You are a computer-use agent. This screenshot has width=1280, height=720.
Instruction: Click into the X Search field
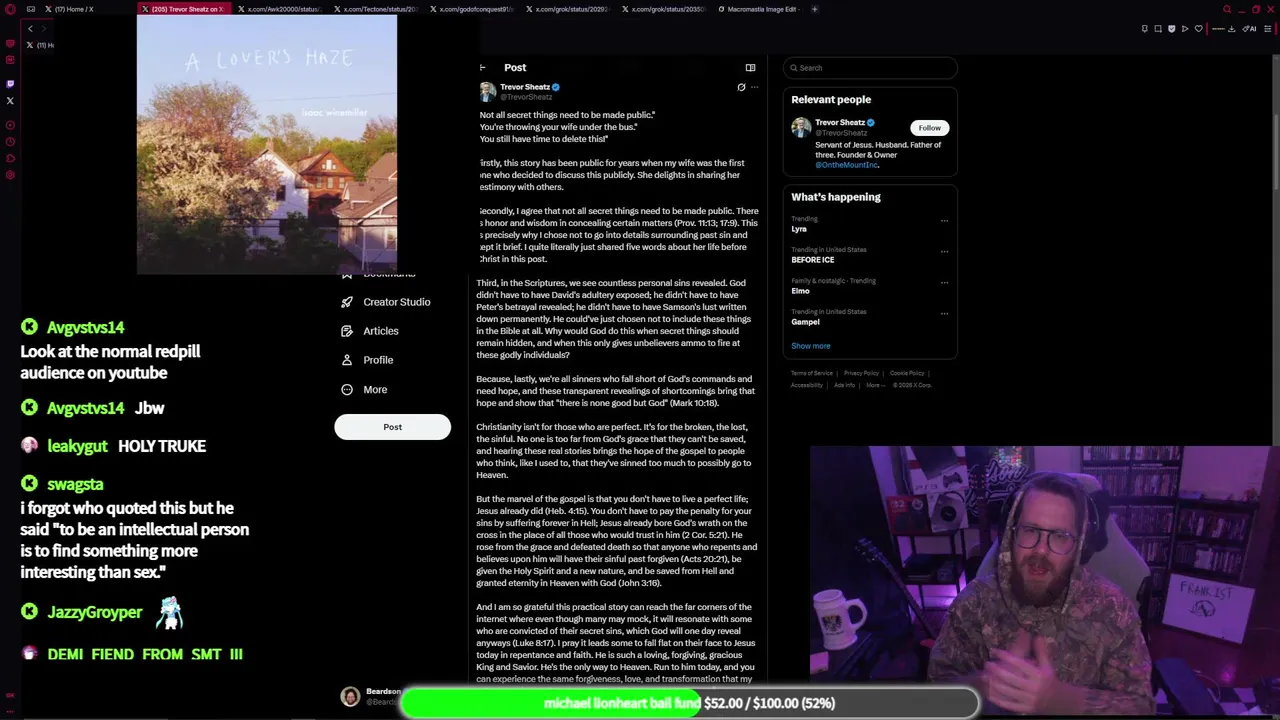[870, 67]
